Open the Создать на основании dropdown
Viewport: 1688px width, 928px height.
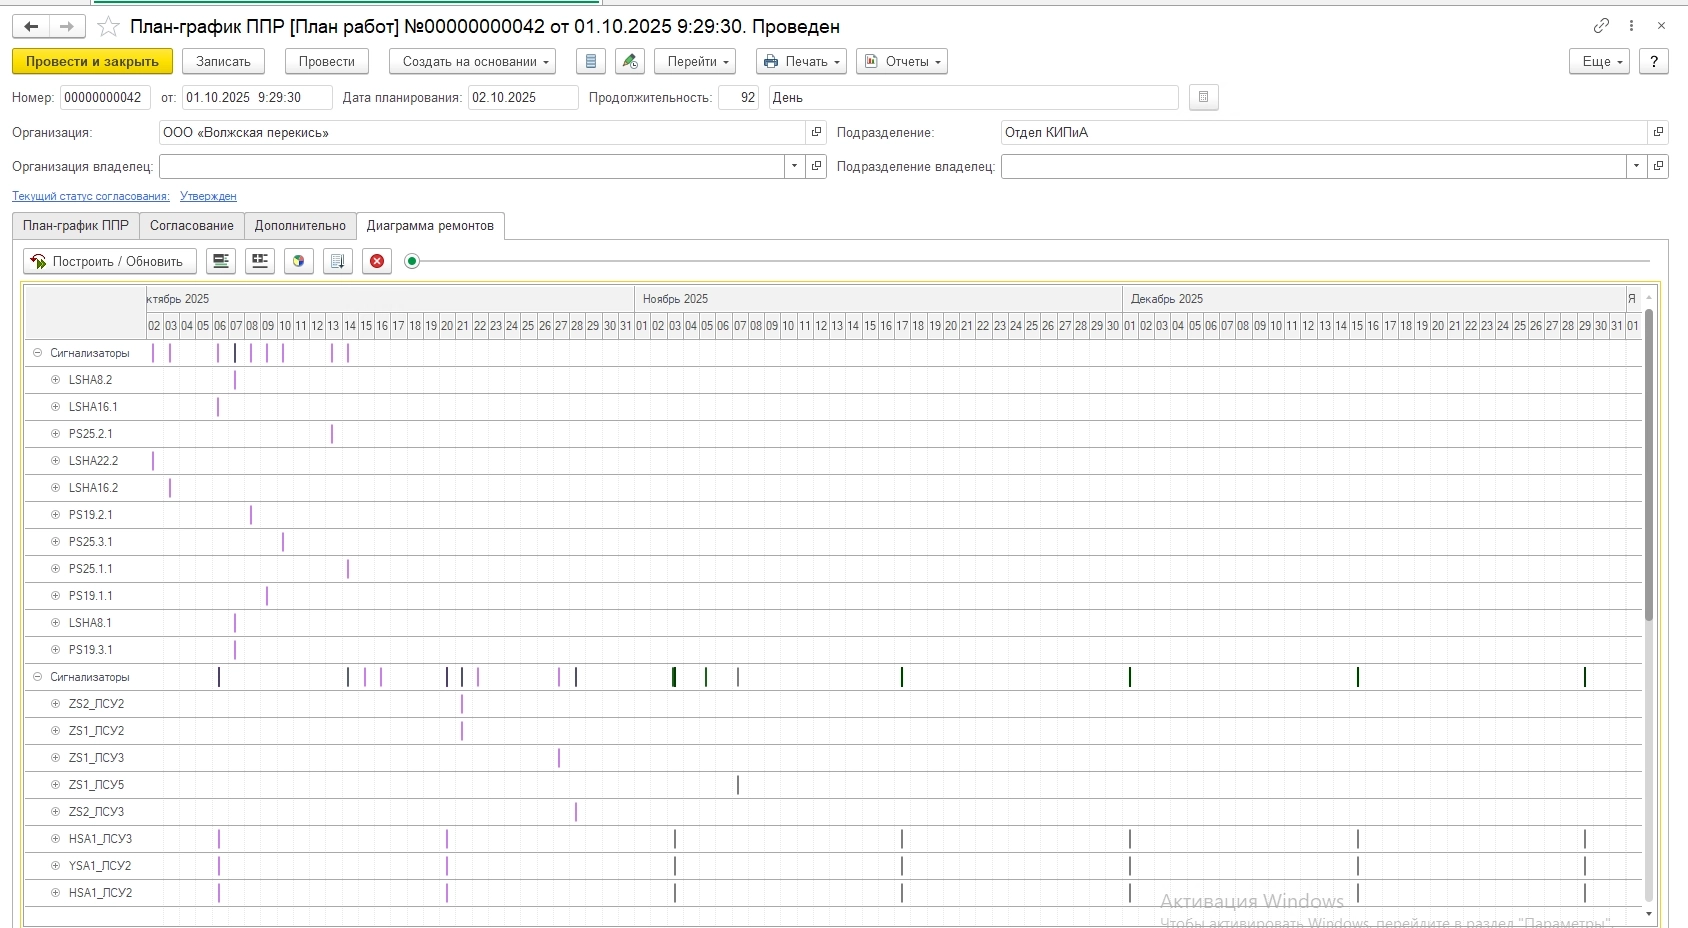[x=475, y=62]
